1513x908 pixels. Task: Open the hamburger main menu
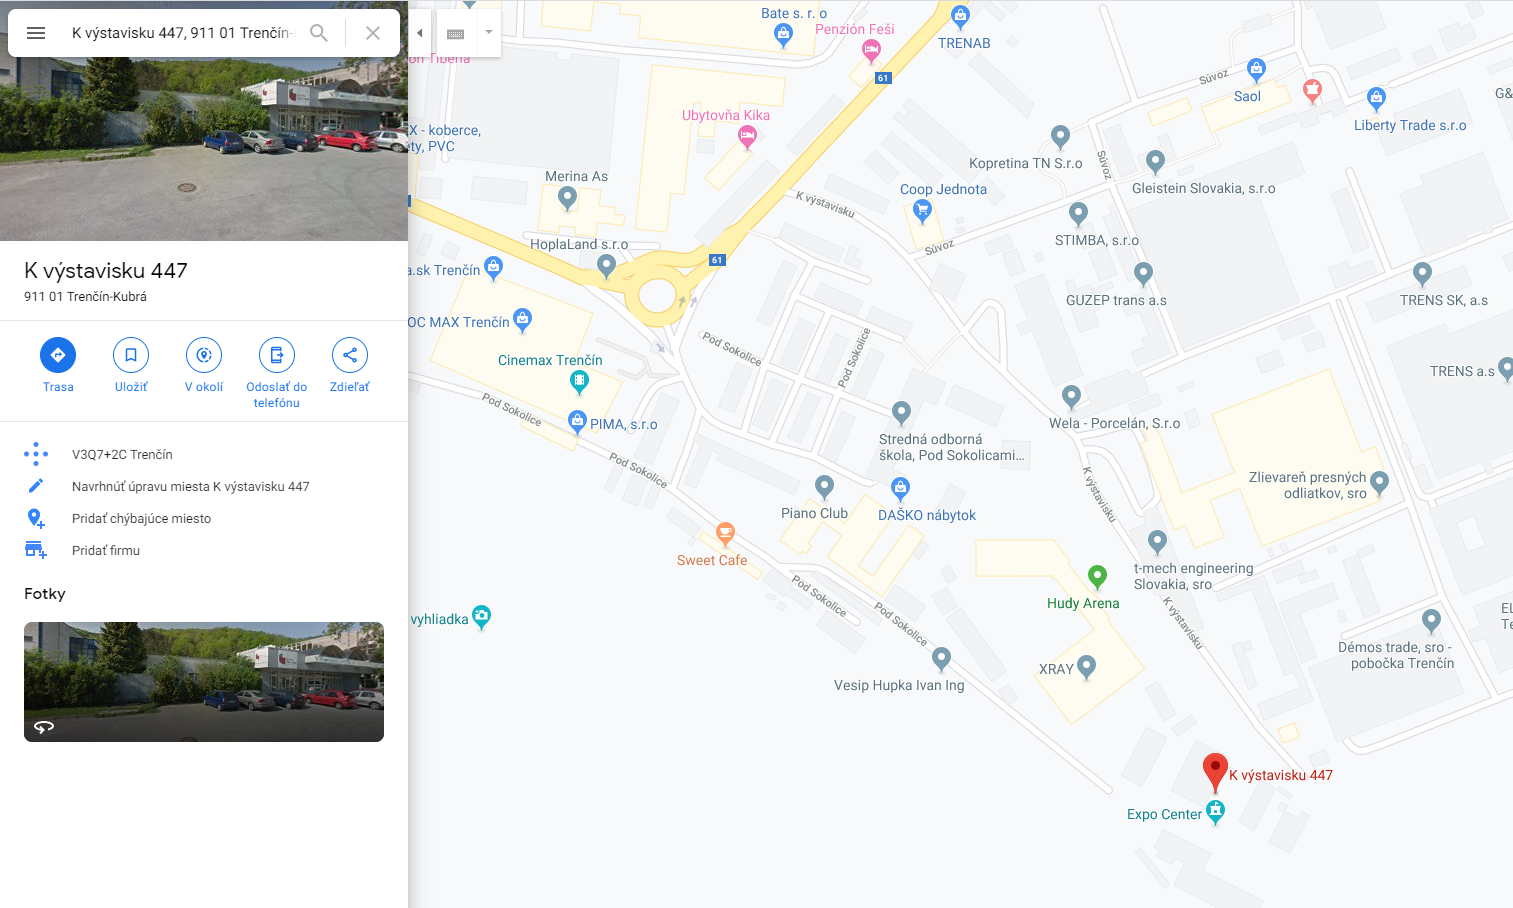[36, 33]
